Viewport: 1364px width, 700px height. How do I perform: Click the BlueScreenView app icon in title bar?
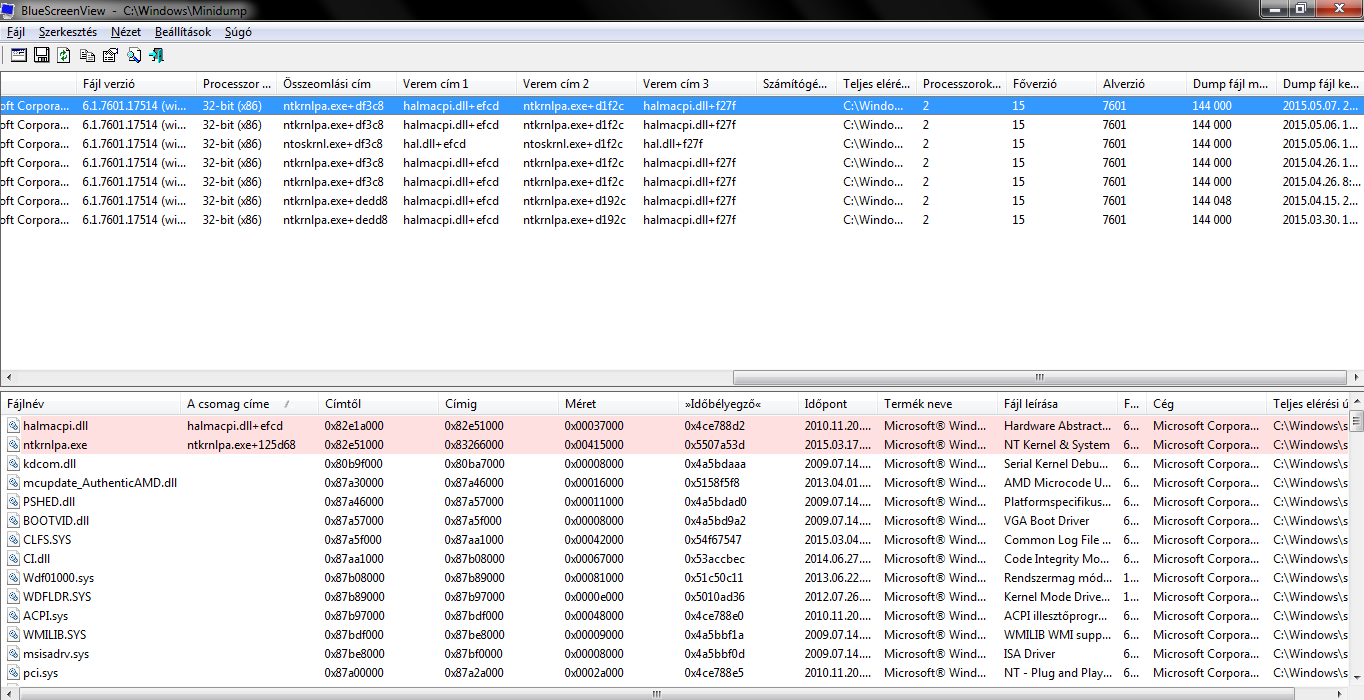click(10, 9)
